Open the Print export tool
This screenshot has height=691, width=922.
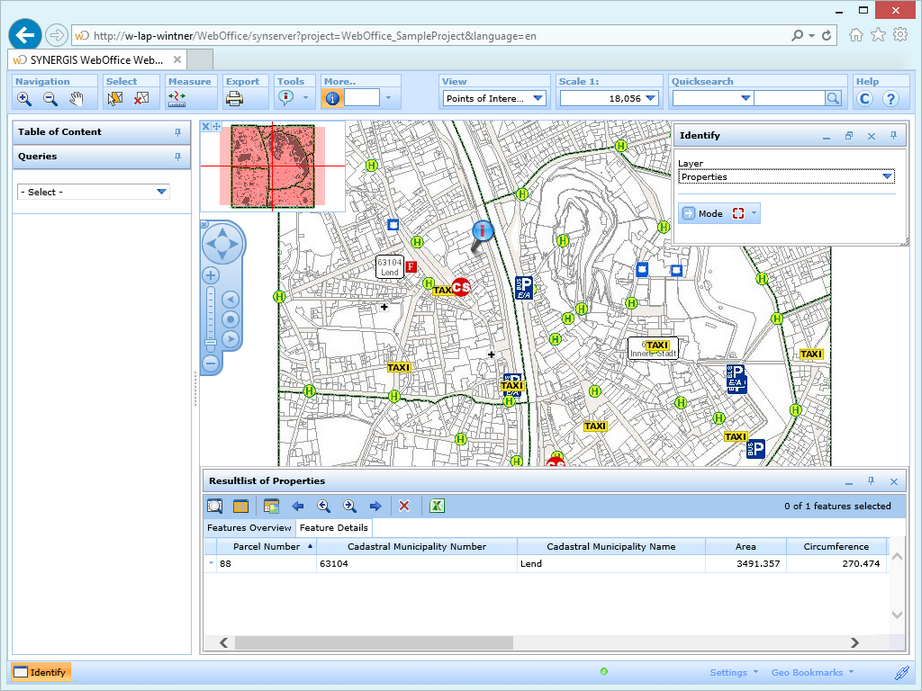(x=234, y=99)
